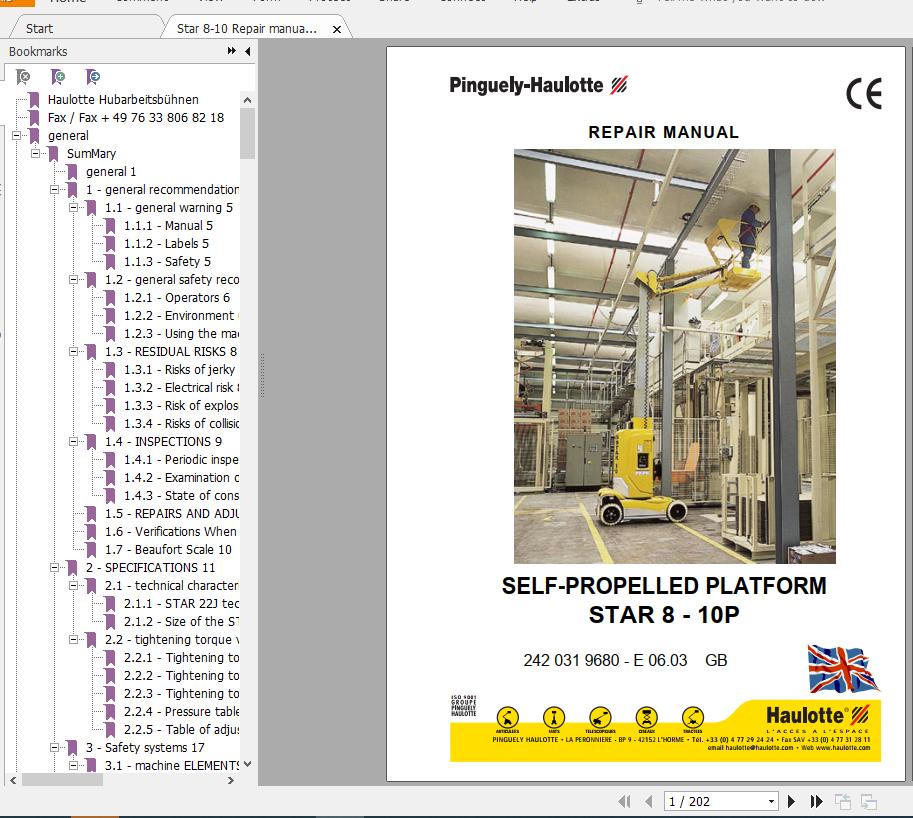This screenshot has height=818, width=913.
Task: Collapse the 'SumMary' bookmark node
Action: point(36,154)
